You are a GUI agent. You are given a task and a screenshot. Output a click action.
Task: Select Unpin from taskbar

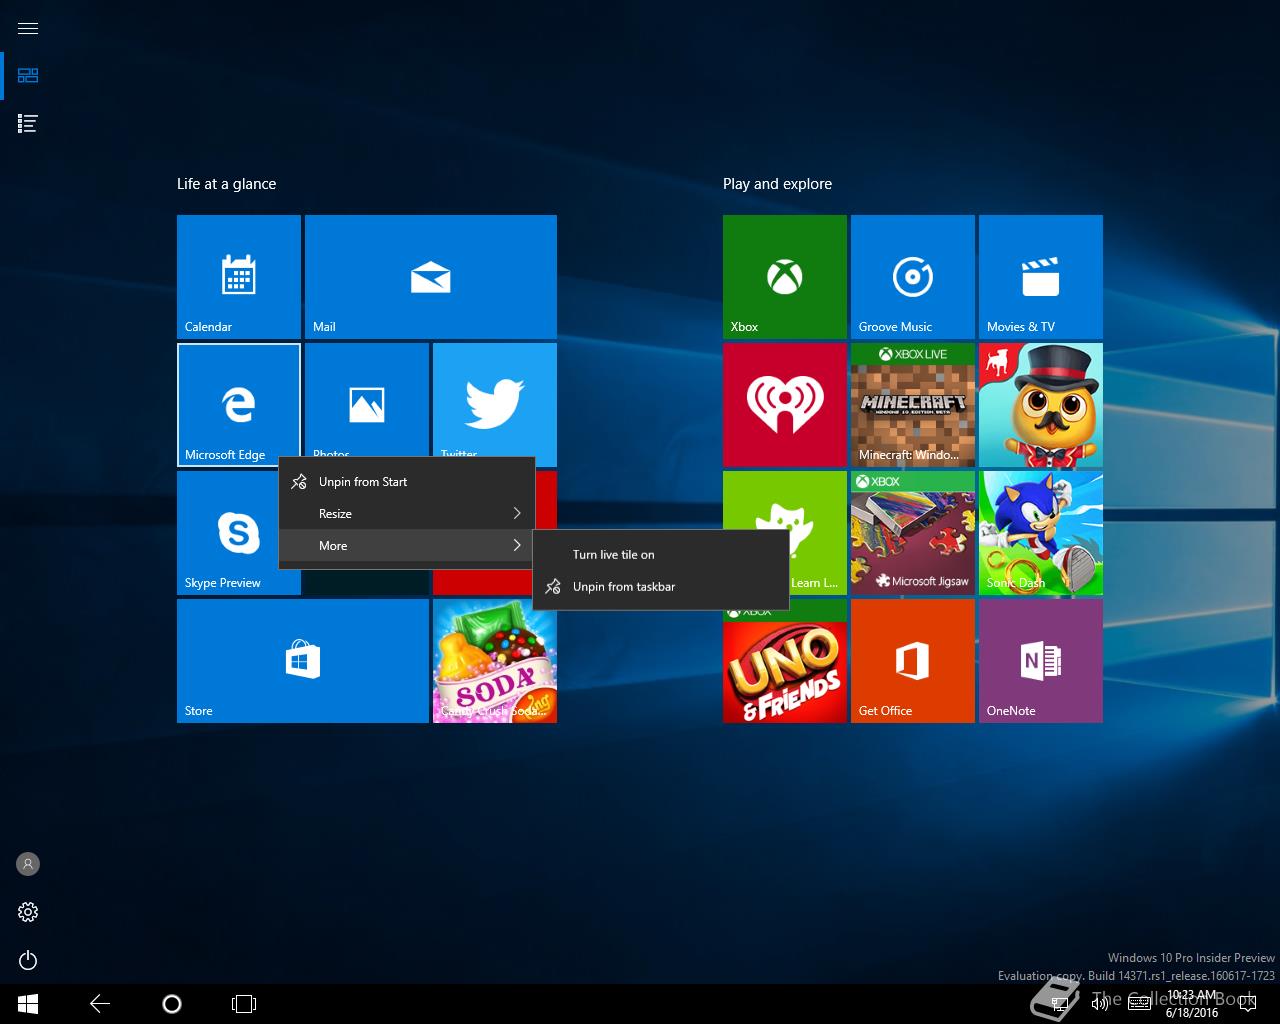click(x=661, y=587)
